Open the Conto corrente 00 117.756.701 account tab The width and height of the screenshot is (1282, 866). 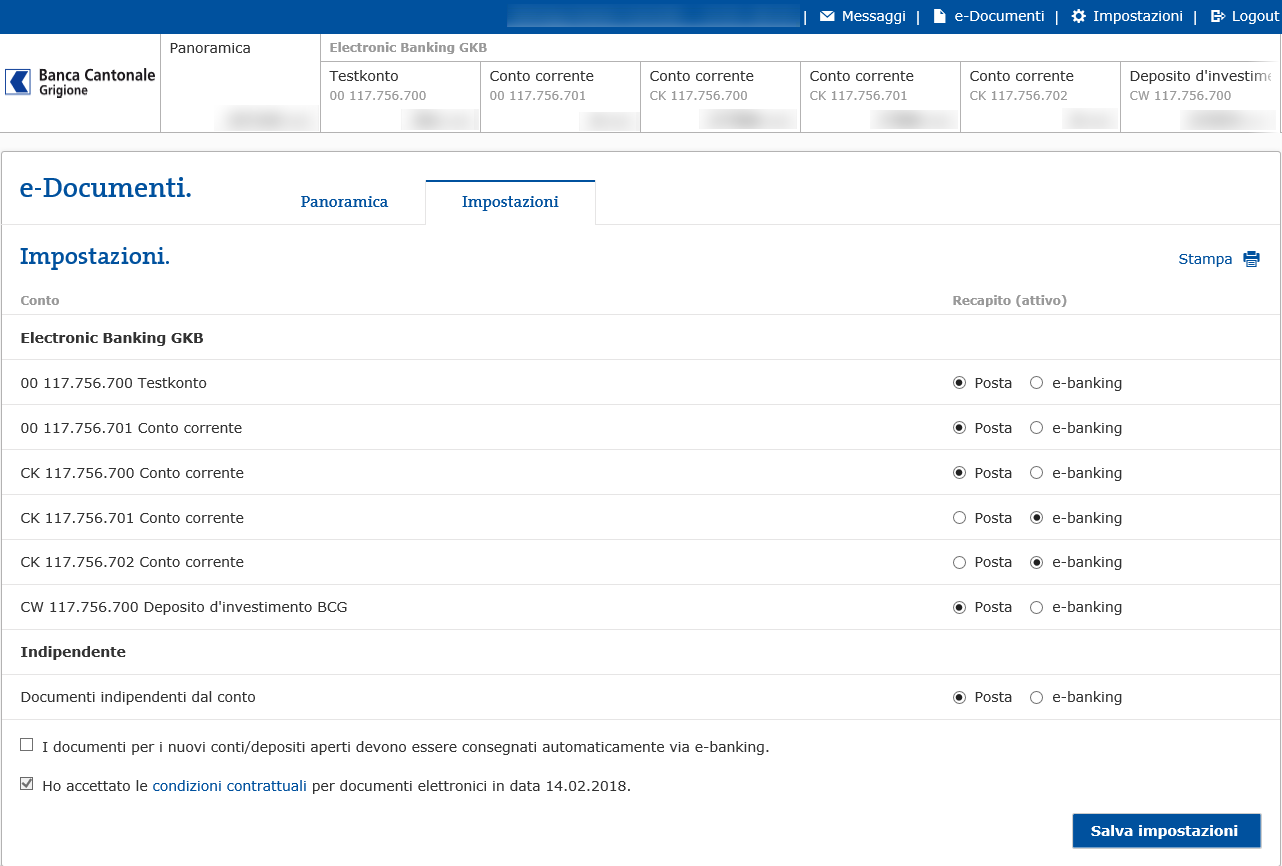pyautogui.click(x=561, y=96)
